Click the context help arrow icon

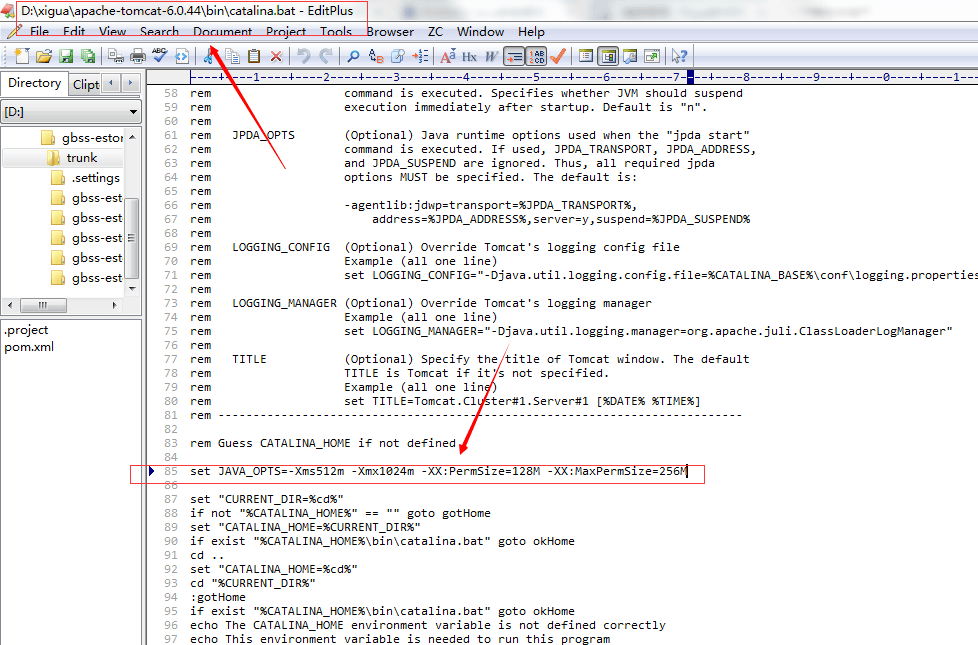(679, 56)
